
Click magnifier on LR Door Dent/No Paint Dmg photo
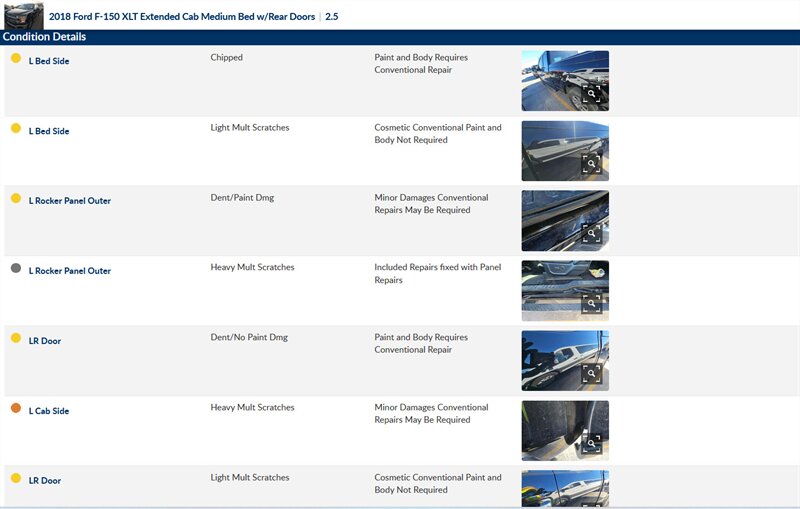coord(592,374)
